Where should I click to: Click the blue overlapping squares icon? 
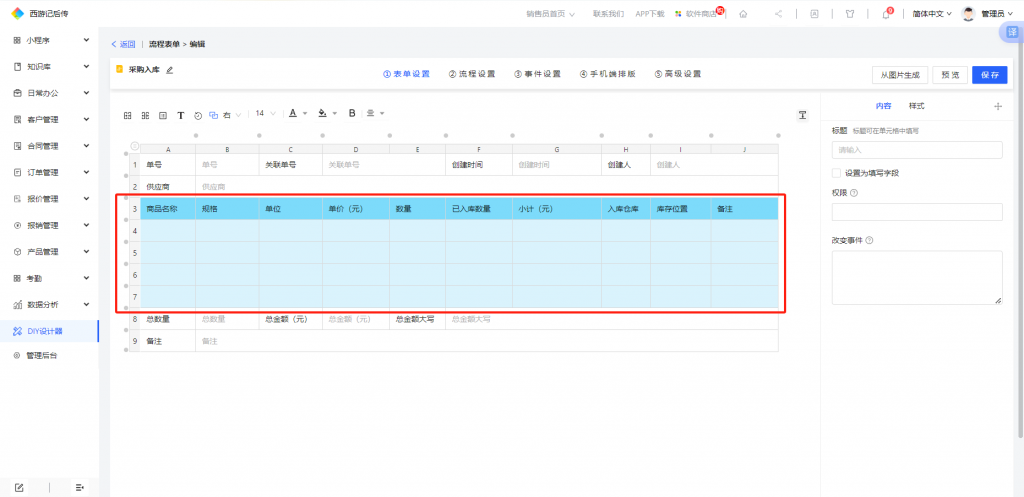[x=214, y=115]
